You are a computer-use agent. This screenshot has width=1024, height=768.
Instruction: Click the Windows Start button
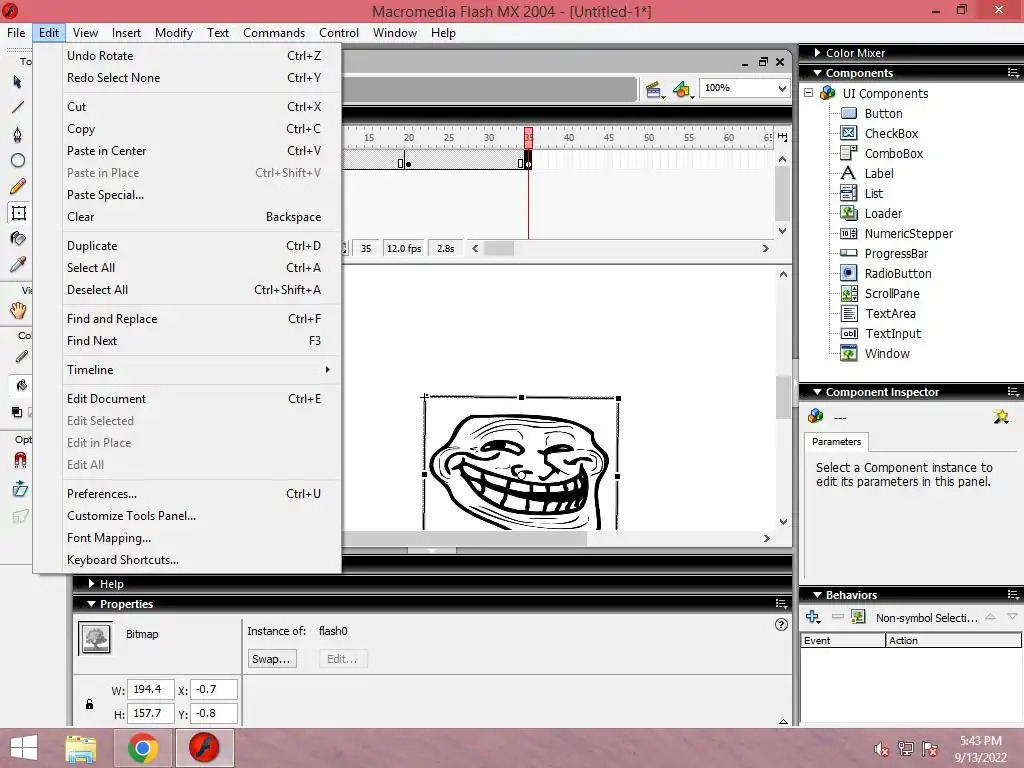point(24,748)
